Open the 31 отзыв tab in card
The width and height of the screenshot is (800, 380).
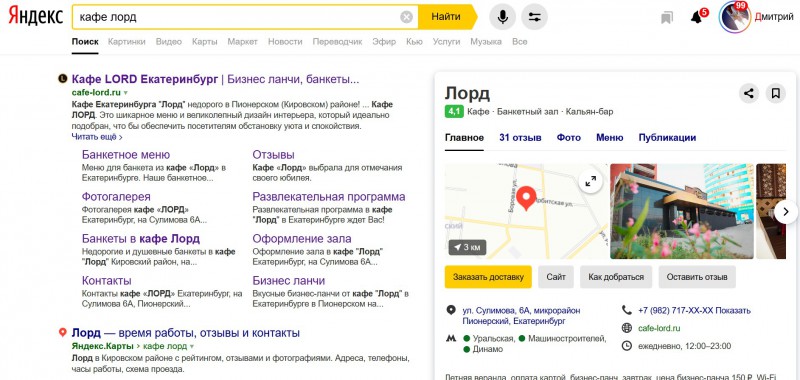520,138
